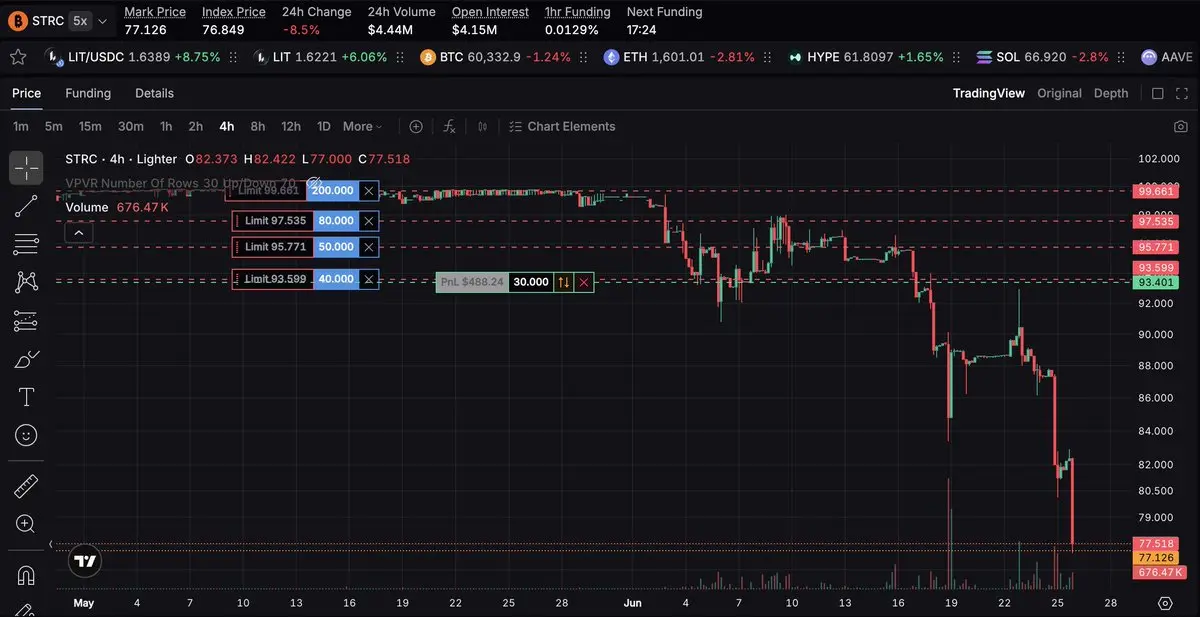Click the Open Interest label
Viewport: 1200px width, 617px height.
(490, 12)
